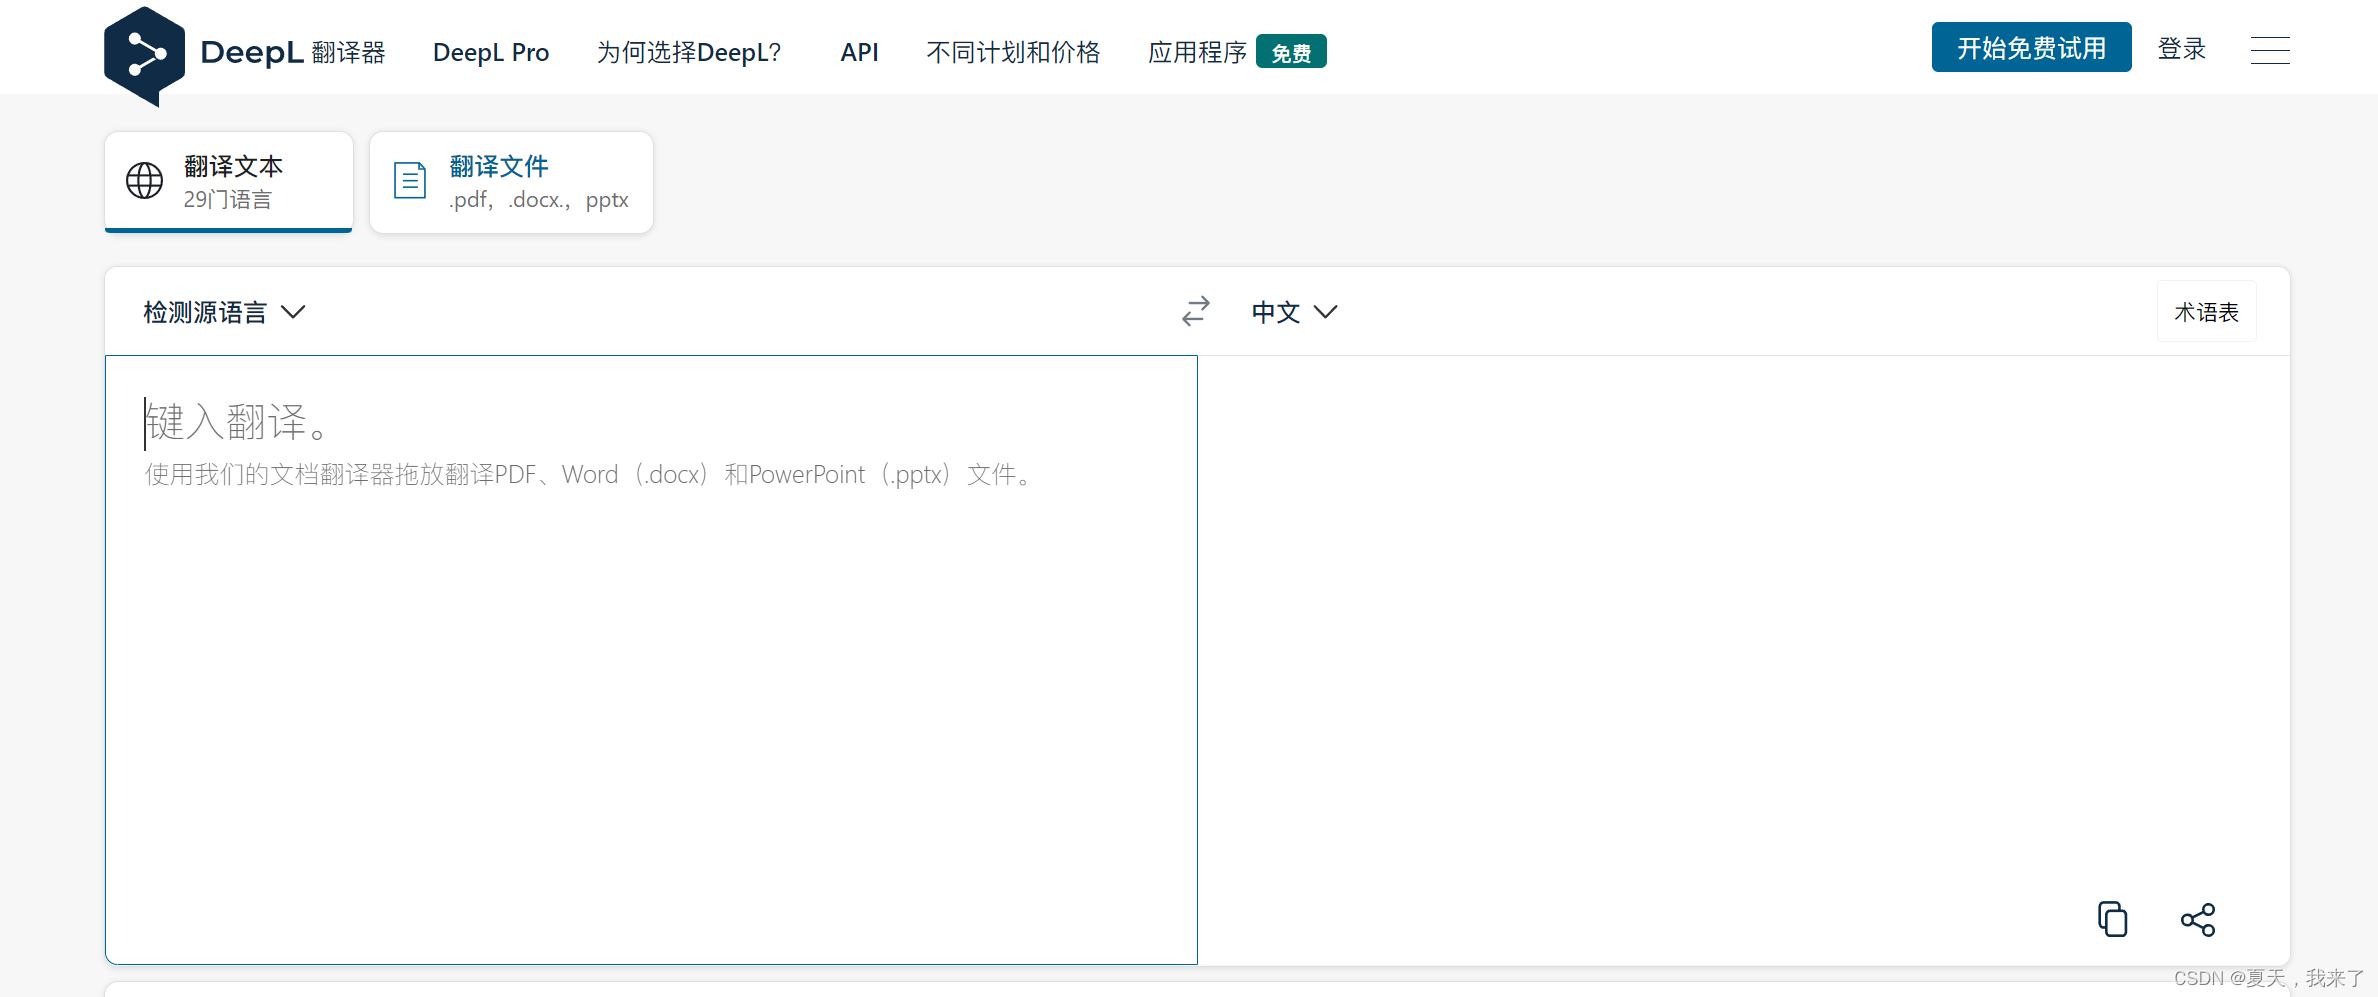Swap source and target languages

point(1196,311)
